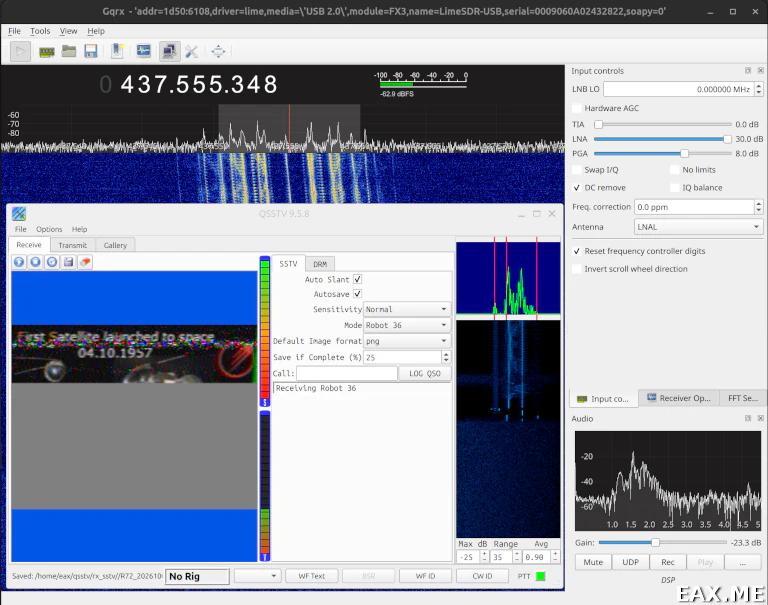Click the load settings folder icon
Screen dimensions: 768x605
coord(69,51)
